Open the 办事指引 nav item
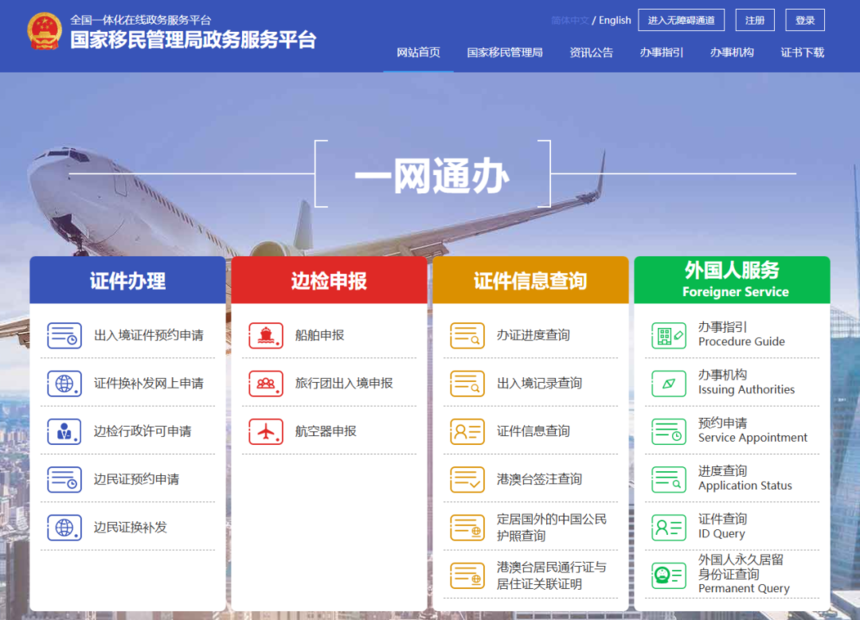The image size is (860, 620). point(661,53)
